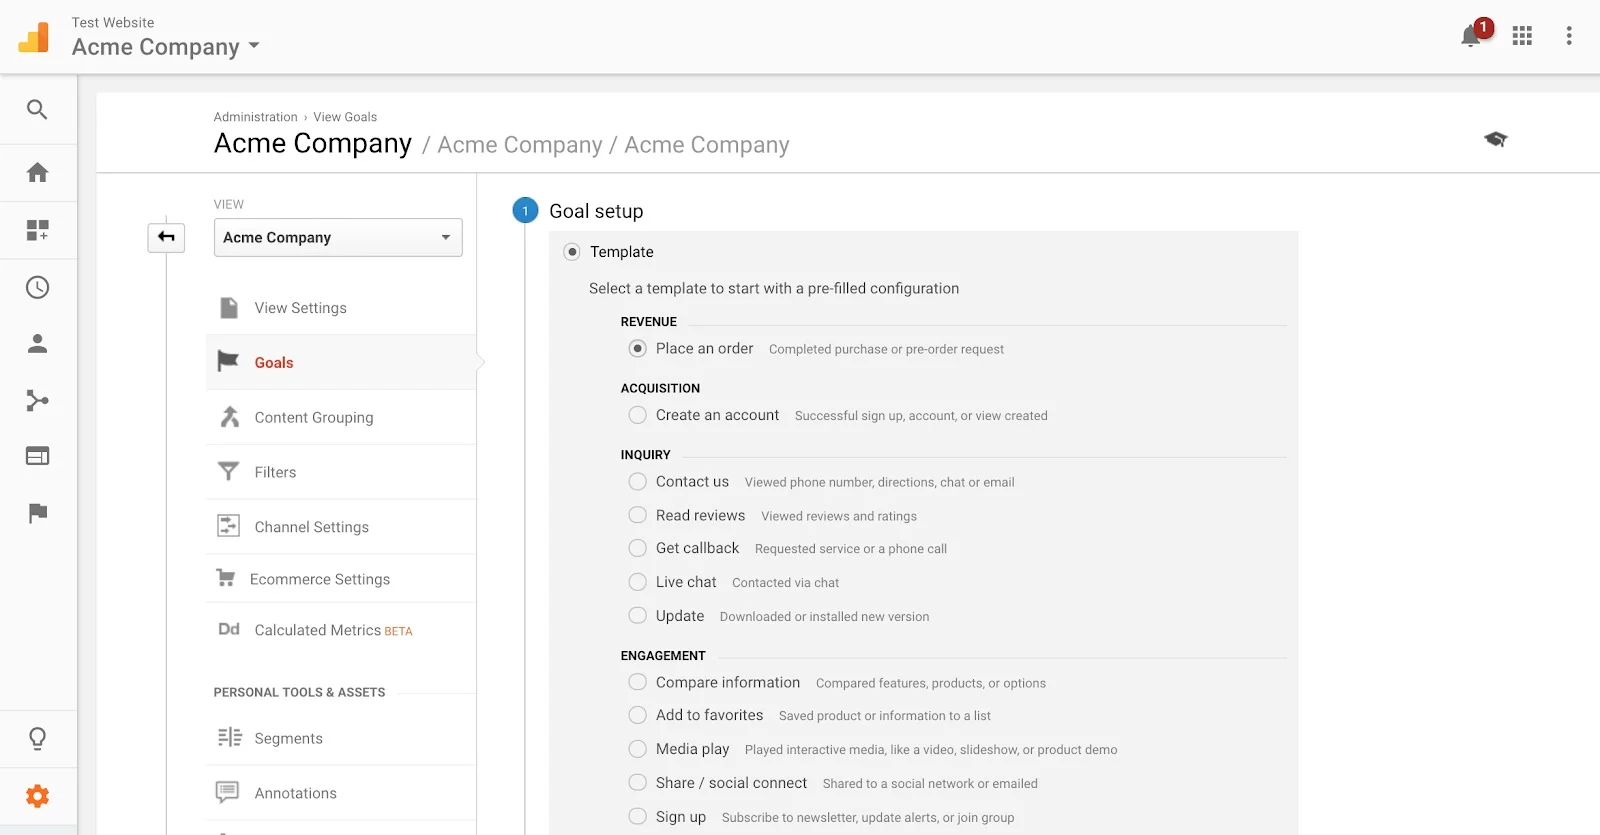Click the View Settings document icon

[229, 308]
